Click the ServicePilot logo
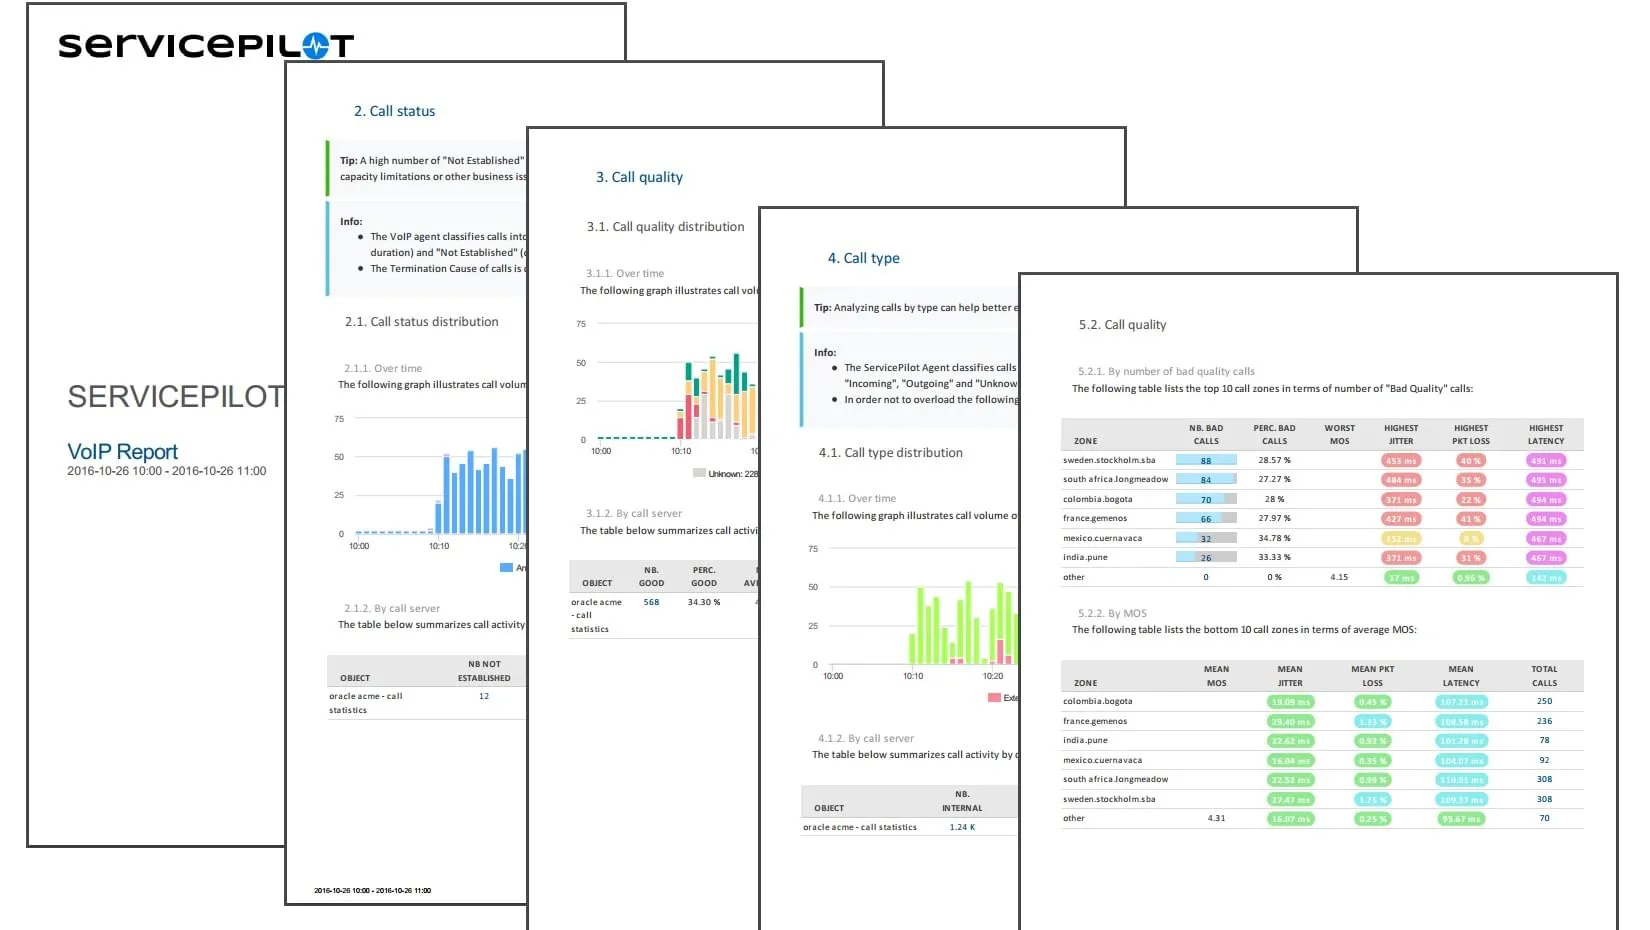The width and height of the screenshot is (1650, 930). pos(205,42)
